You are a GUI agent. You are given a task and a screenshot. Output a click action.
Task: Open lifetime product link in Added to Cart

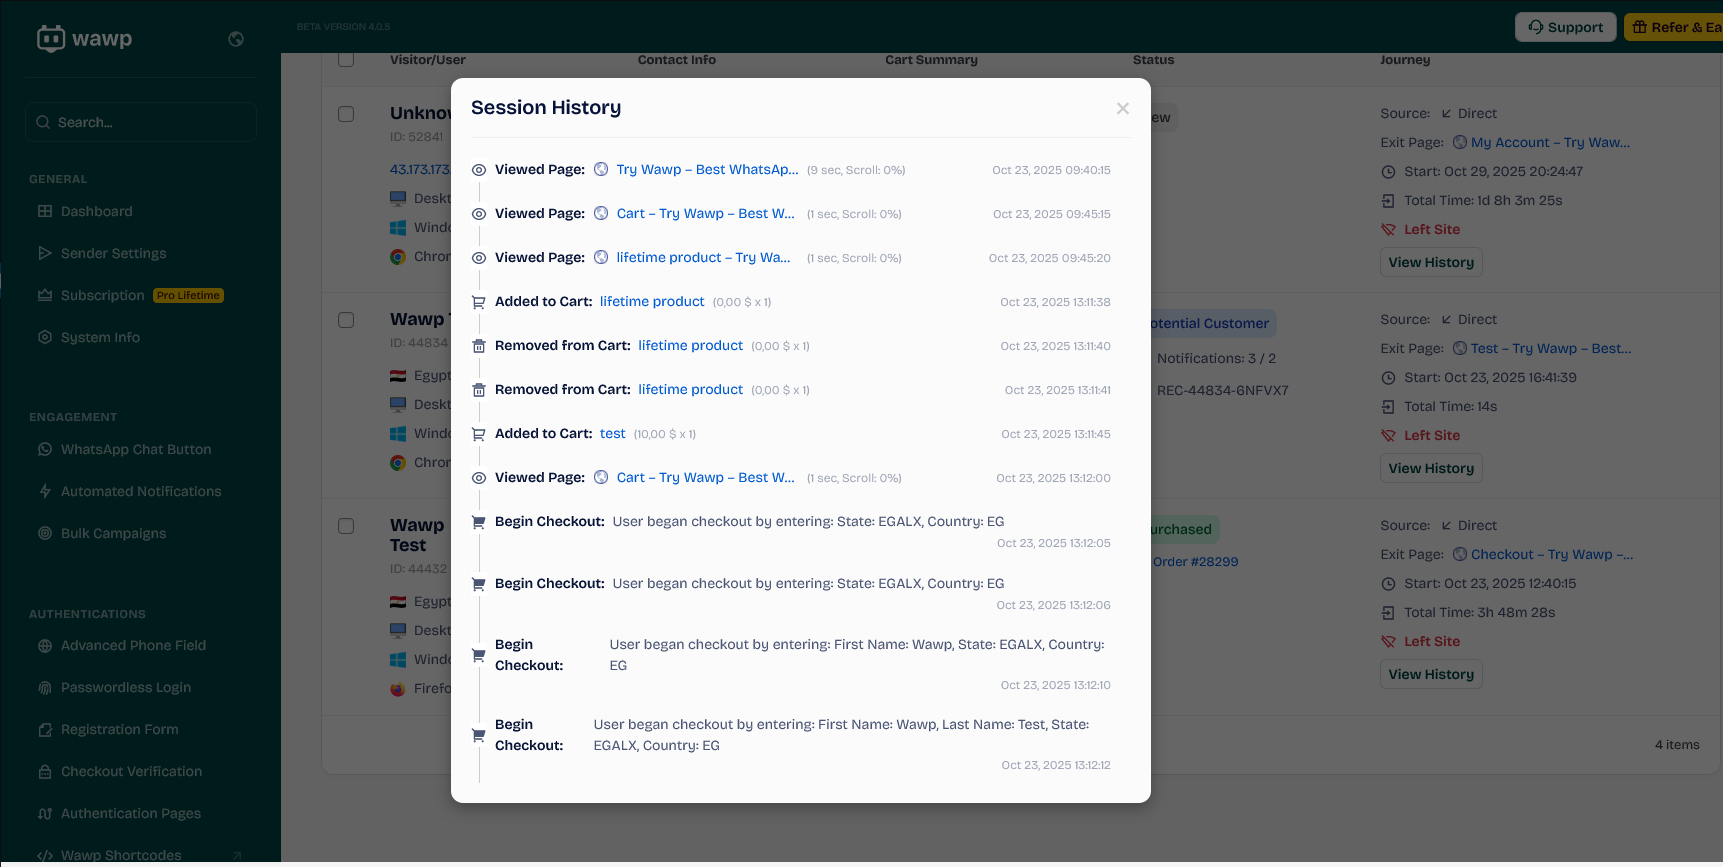coord(652,302)
